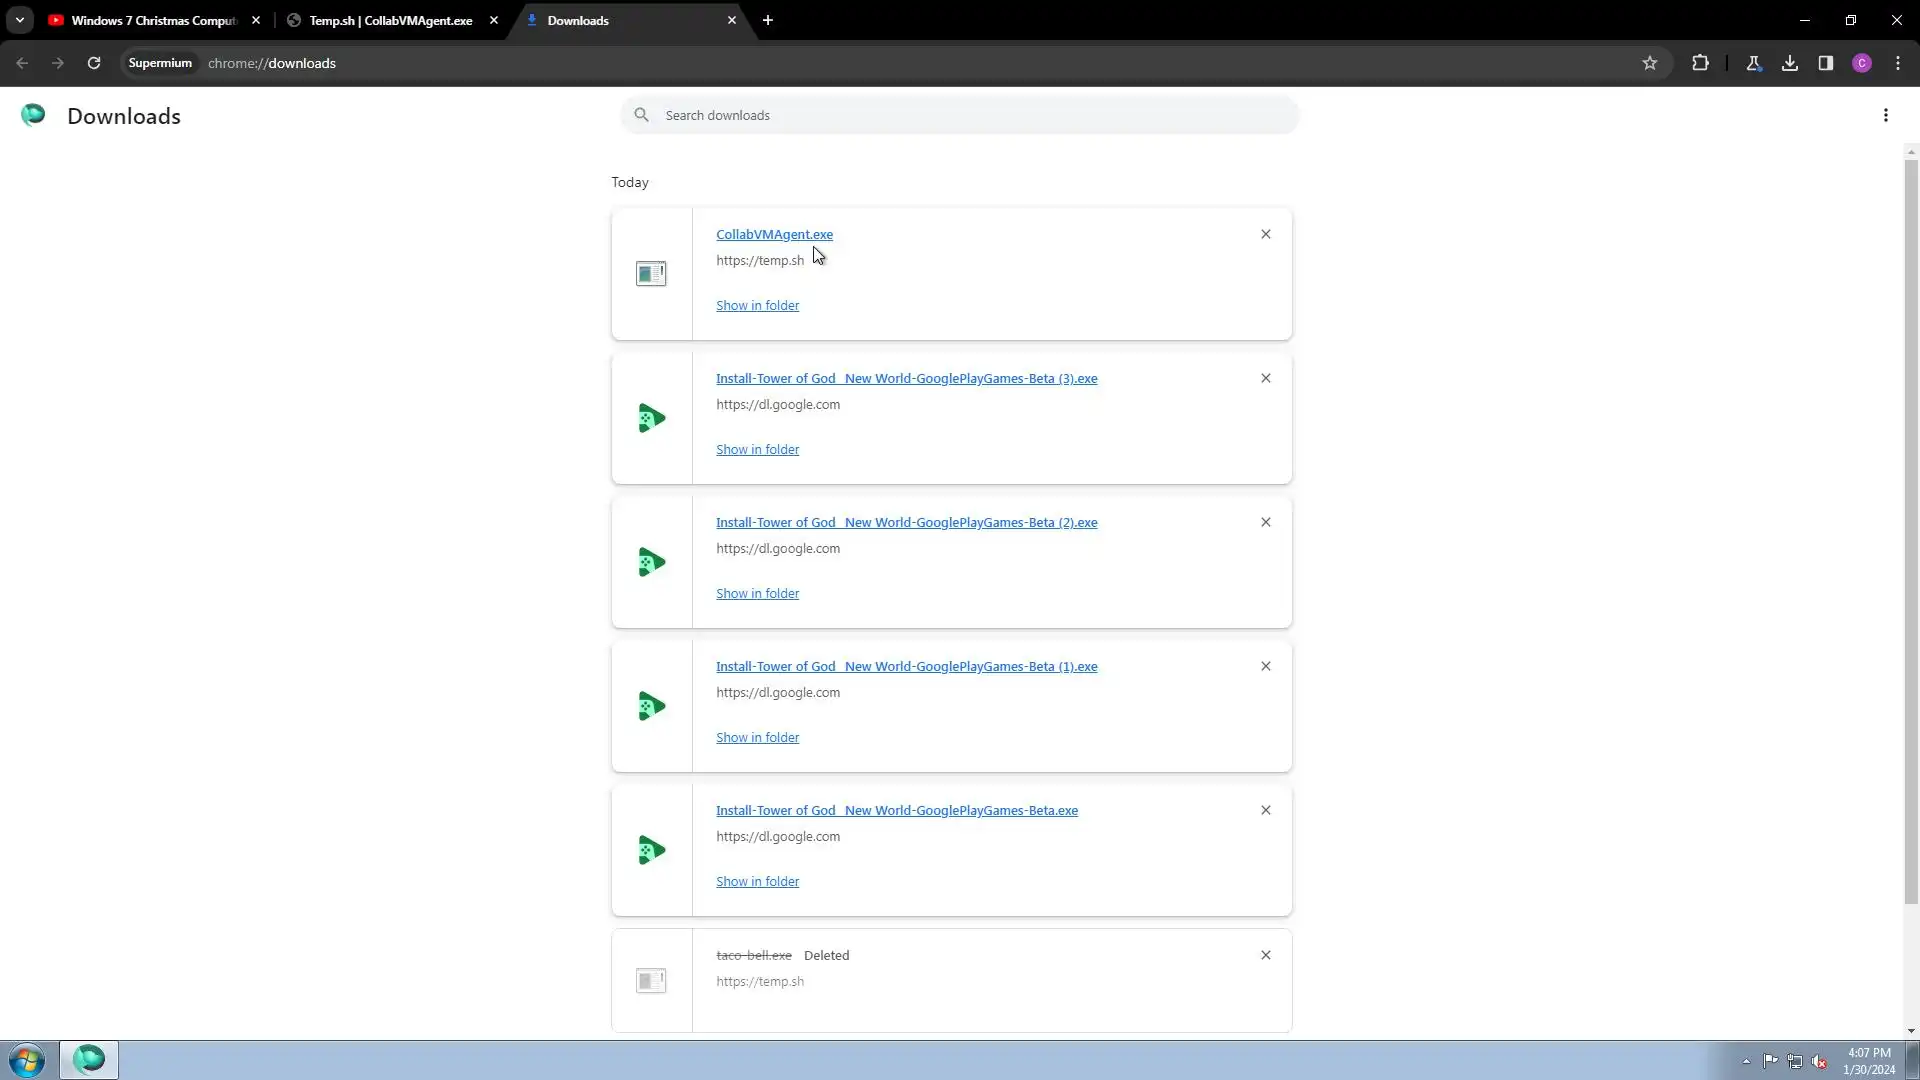
Task: Open Downloads page more actions menu
Action: pos(1886,115)
